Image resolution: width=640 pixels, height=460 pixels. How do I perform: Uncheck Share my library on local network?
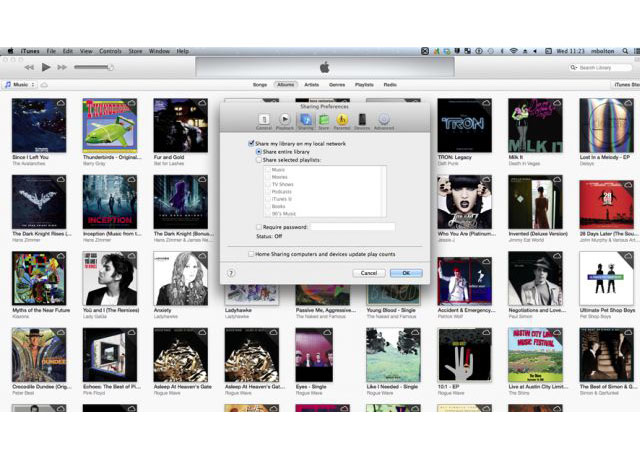pyautogui.click(x=251, y=143)
